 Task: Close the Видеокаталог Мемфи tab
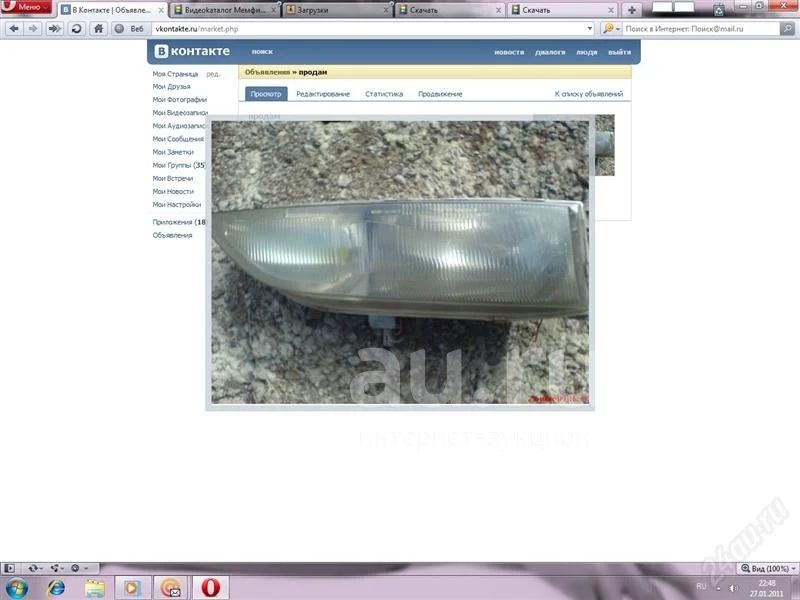click(273, 10)
